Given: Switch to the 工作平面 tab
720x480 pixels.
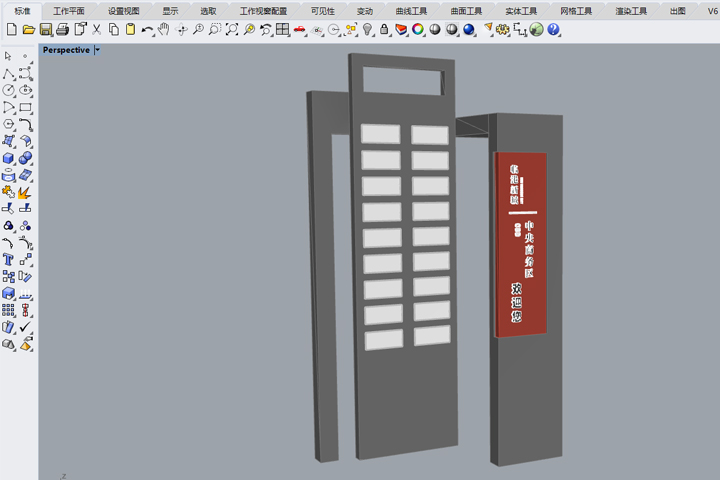Looking at the screenshot, I should [69, 11].
